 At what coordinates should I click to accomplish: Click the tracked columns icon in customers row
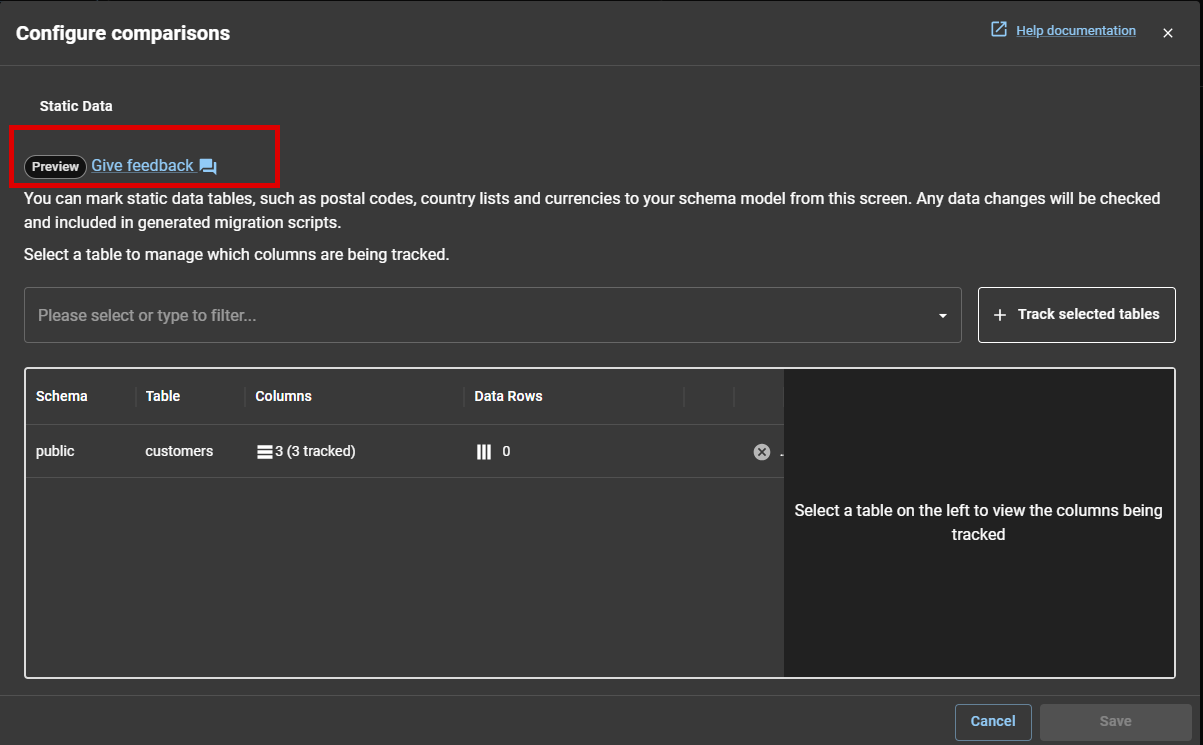point(265,452)
